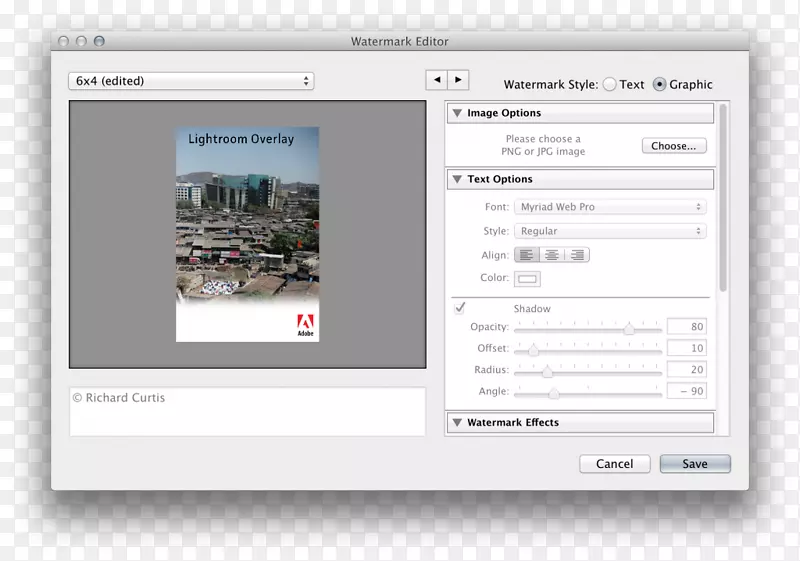This screenshot has width=800, height=561.
Task: Select center text alignment icon
Action: coord(551,255)
